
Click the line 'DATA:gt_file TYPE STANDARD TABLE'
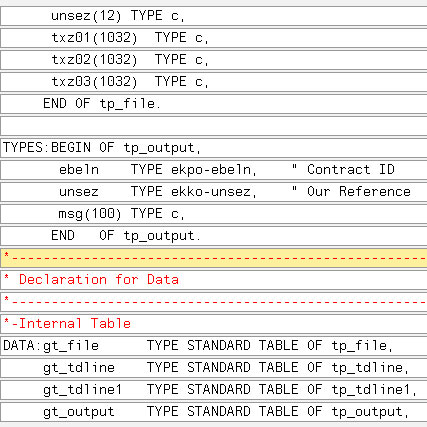[213, 346]
